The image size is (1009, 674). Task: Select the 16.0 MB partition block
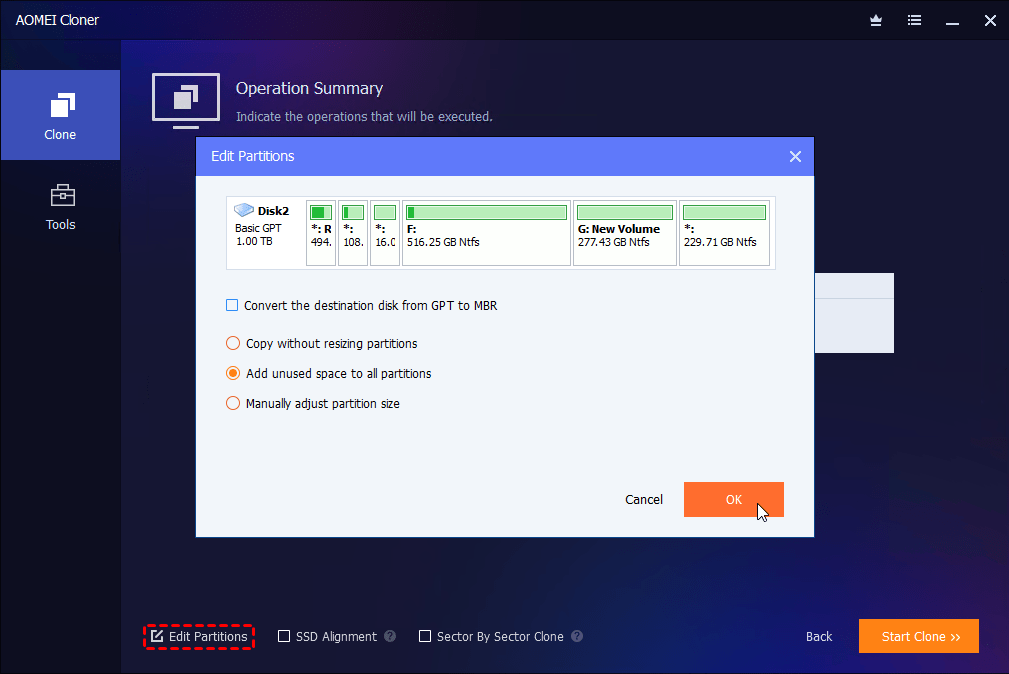pos(385,233)
